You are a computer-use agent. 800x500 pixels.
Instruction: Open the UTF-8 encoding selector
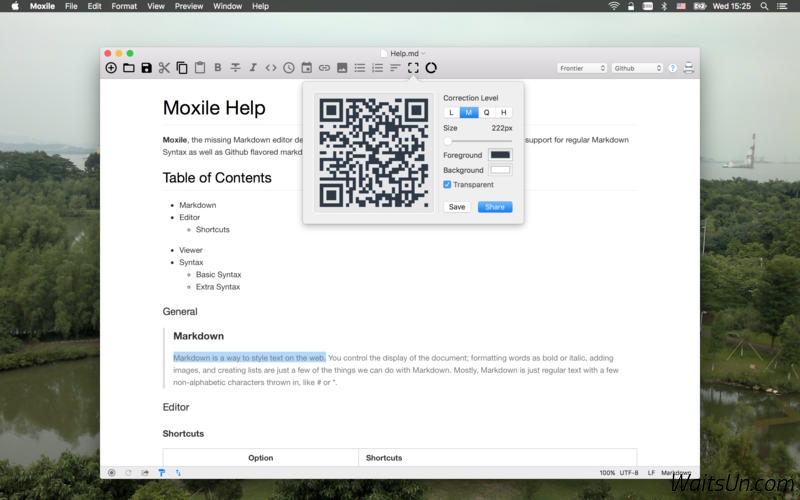[x=629, y=473]
